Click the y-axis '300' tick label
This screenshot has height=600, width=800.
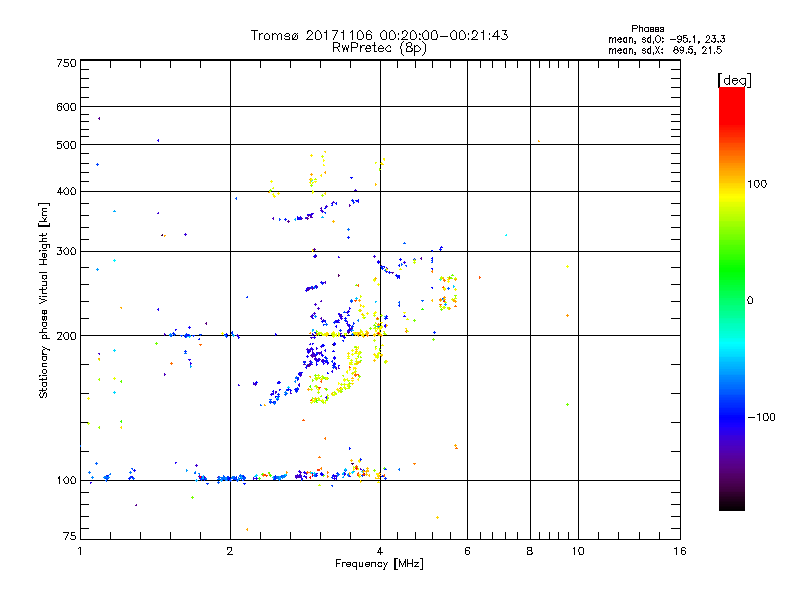coord(67,251)
